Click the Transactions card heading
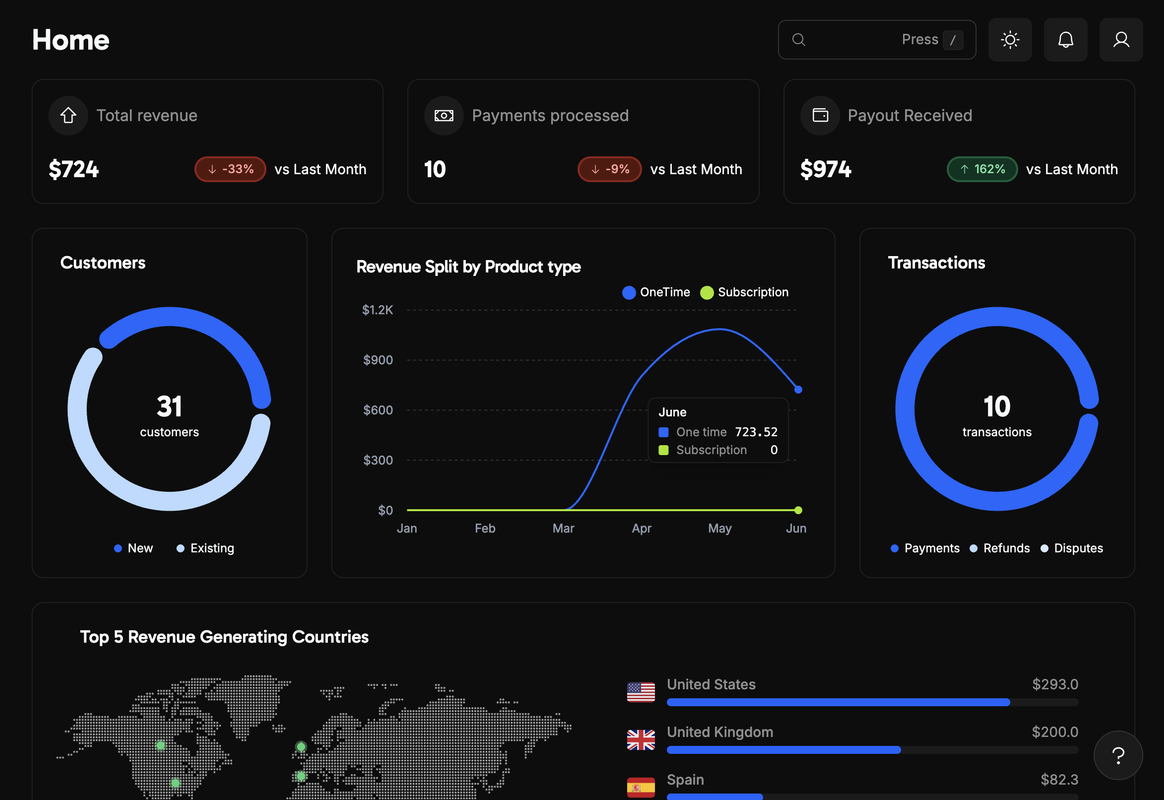The height and width of the screenshot is (800, 1164). 936,263
